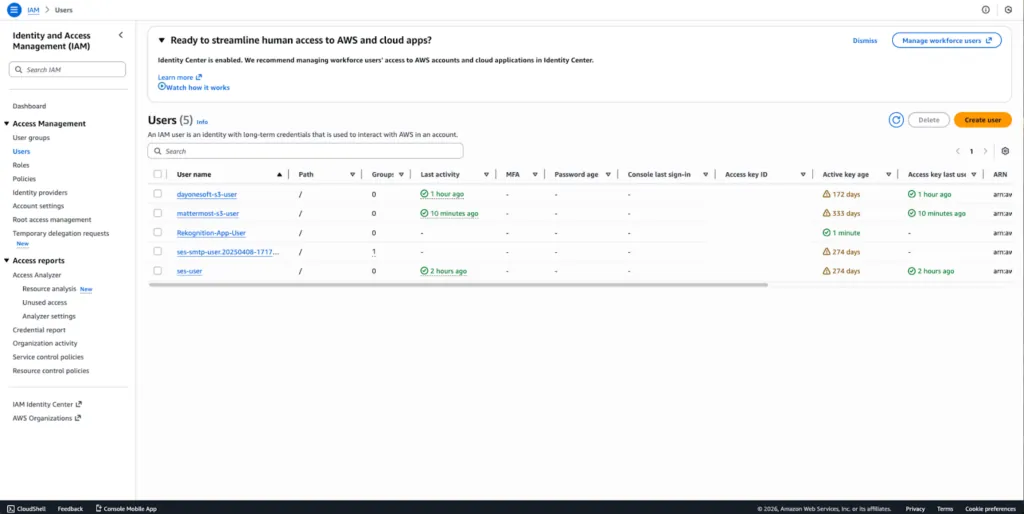Focus the users table Search field
Image resolution: width=1024 pixels, height=514 pixels.
point(306,151)
